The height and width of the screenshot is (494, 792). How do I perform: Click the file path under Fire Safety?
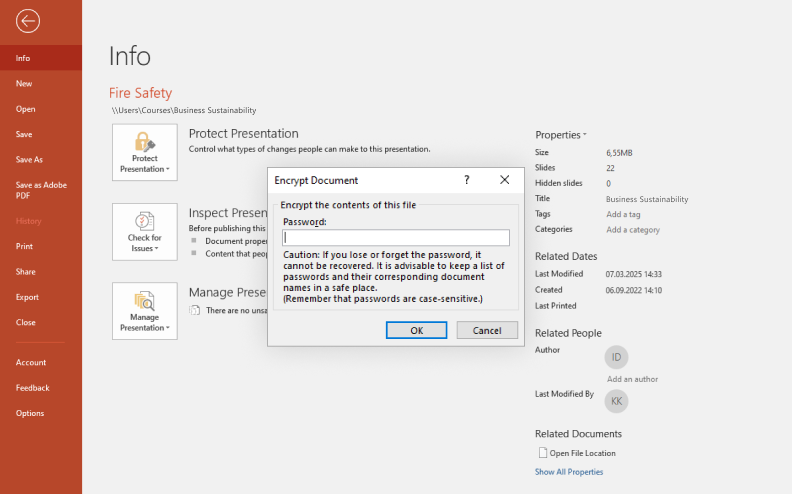point(184,110)
